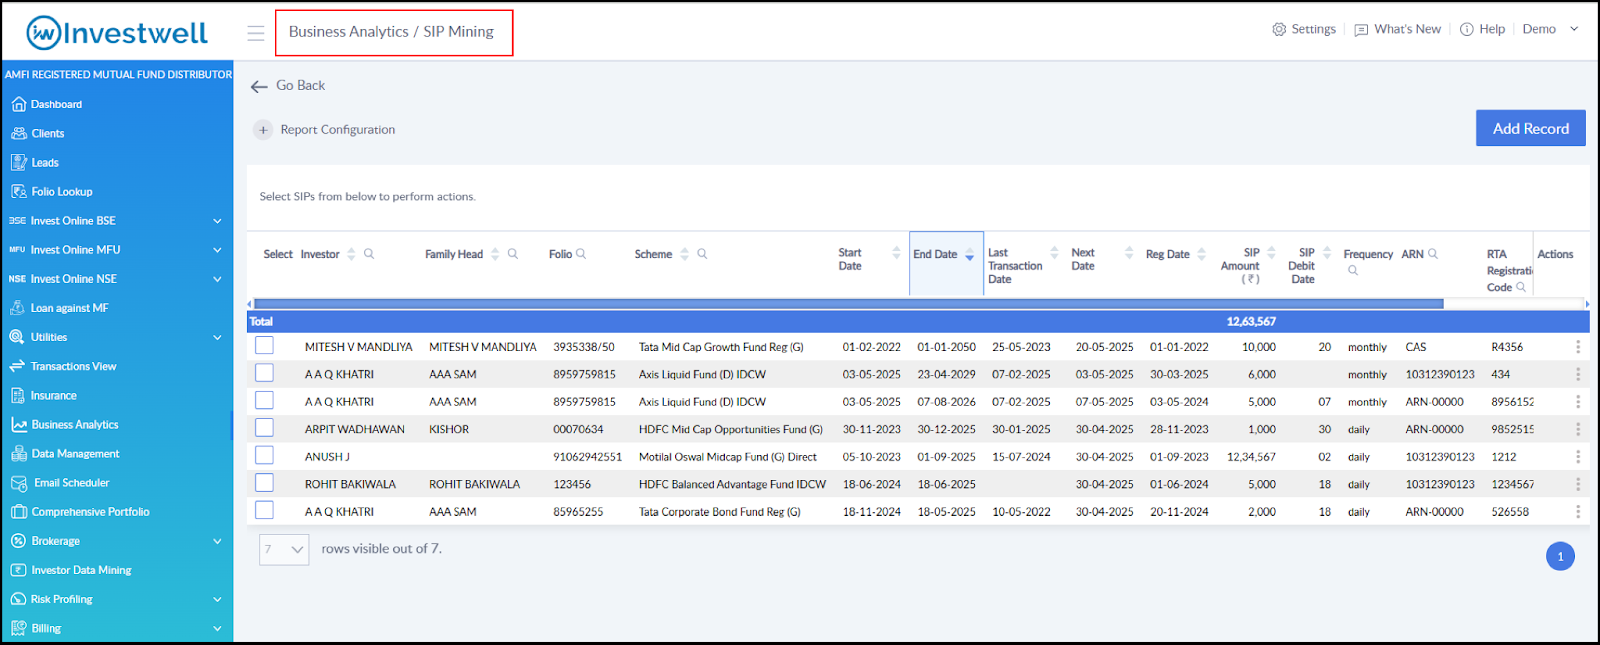Open Comprehensive Portfolio in sidebar

pos(90,512)
